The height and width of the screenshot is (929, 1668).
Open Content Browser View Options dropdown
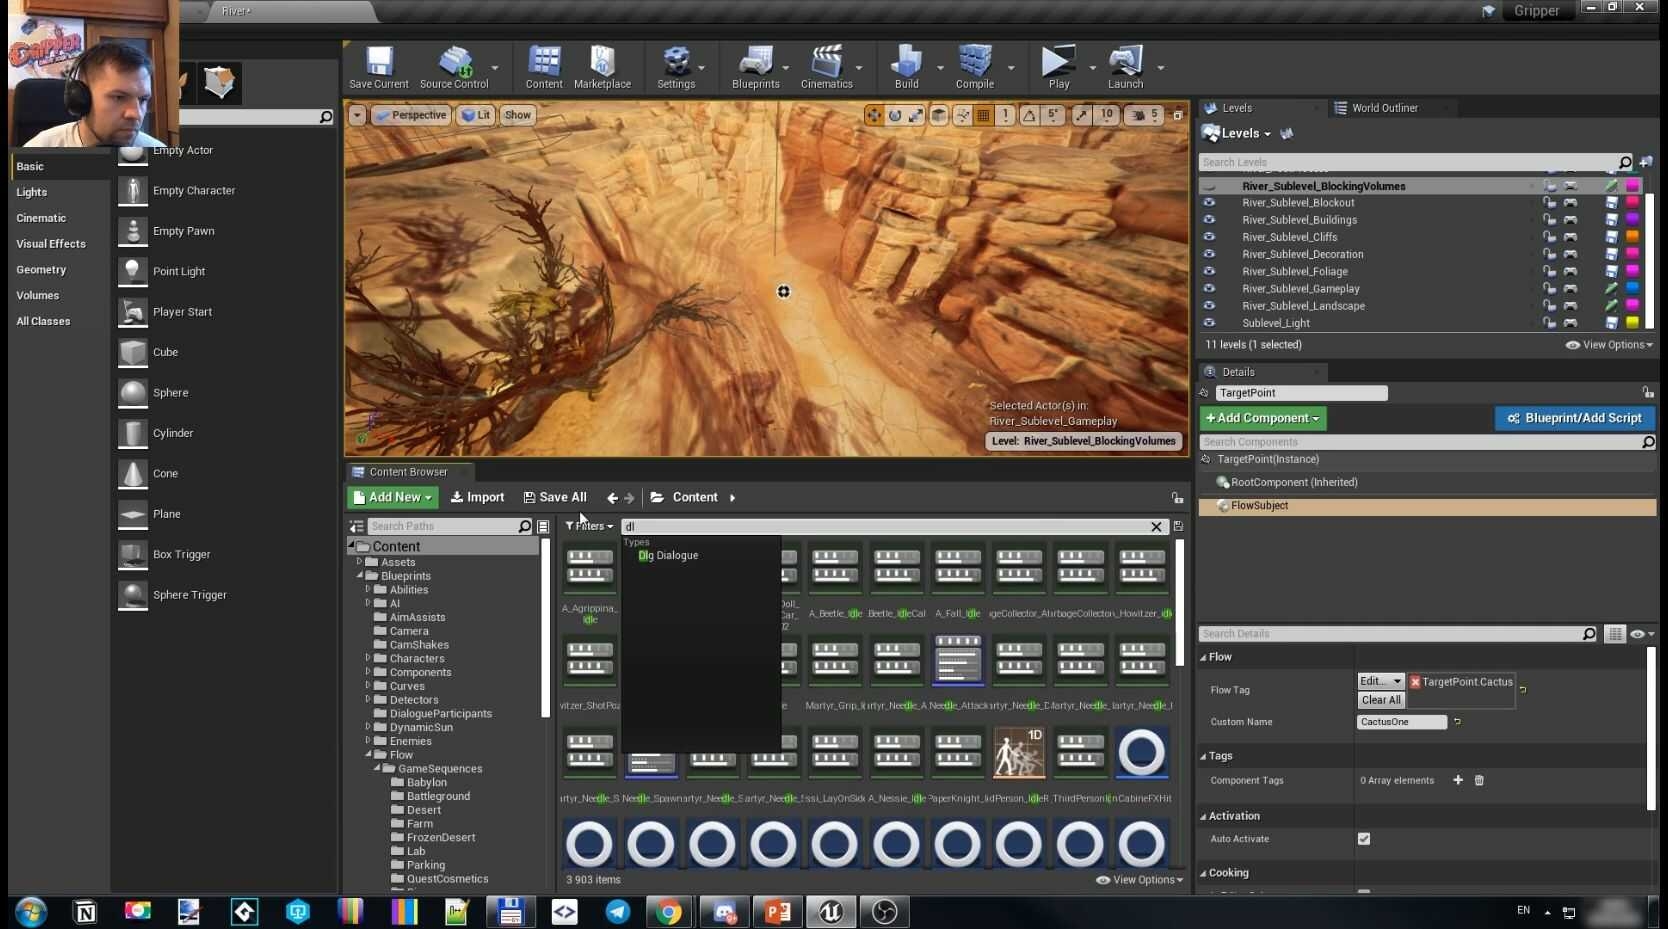(1140, 880)
